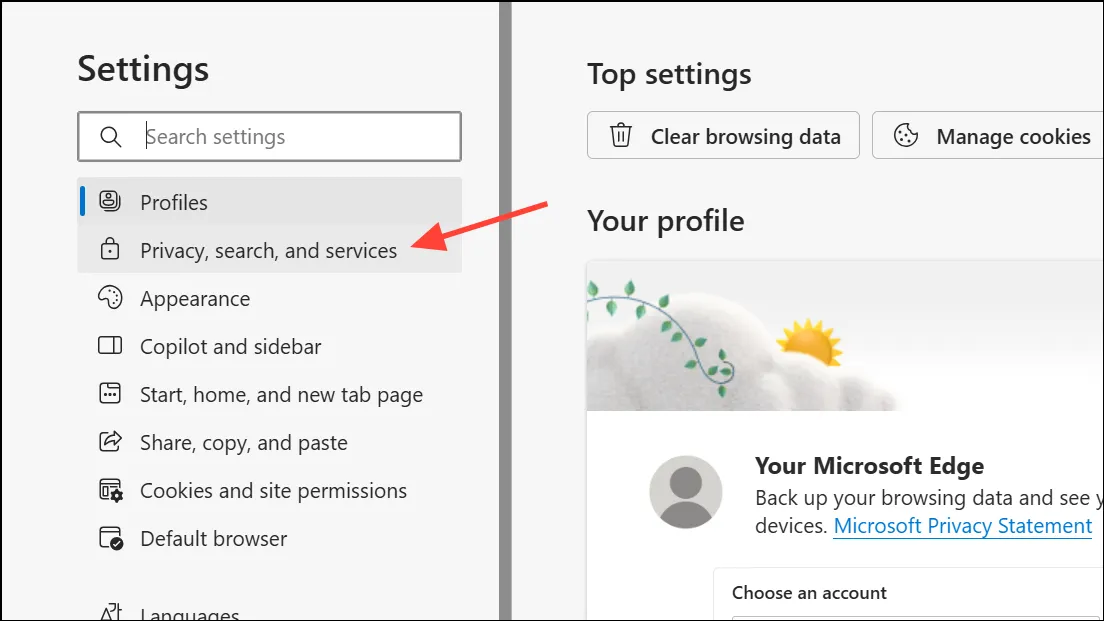Click the Share, copy, and paste icon
Viewport: 1104px width, 621px height.
click(x=110, y=441)
